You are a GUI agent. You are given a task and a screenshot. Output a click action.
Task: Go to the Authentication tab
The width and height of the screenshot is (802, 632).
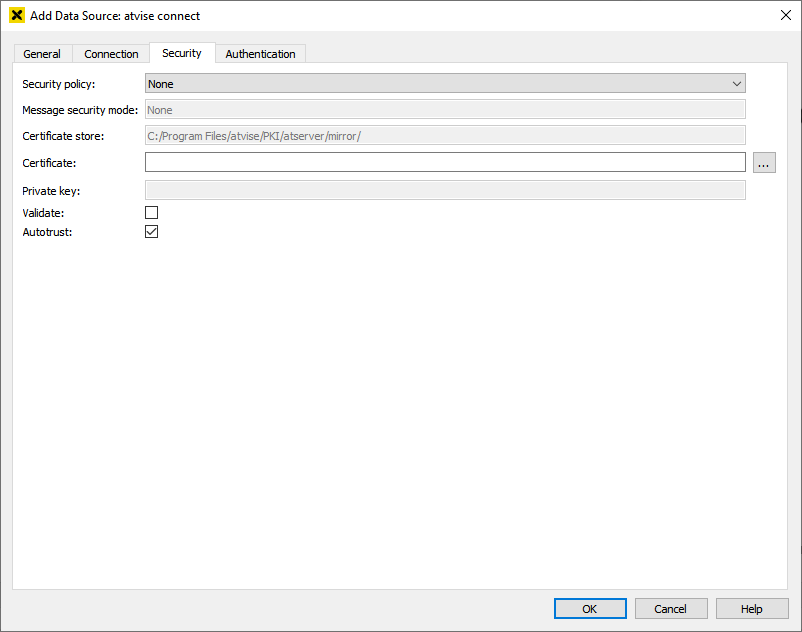(260, 54)
